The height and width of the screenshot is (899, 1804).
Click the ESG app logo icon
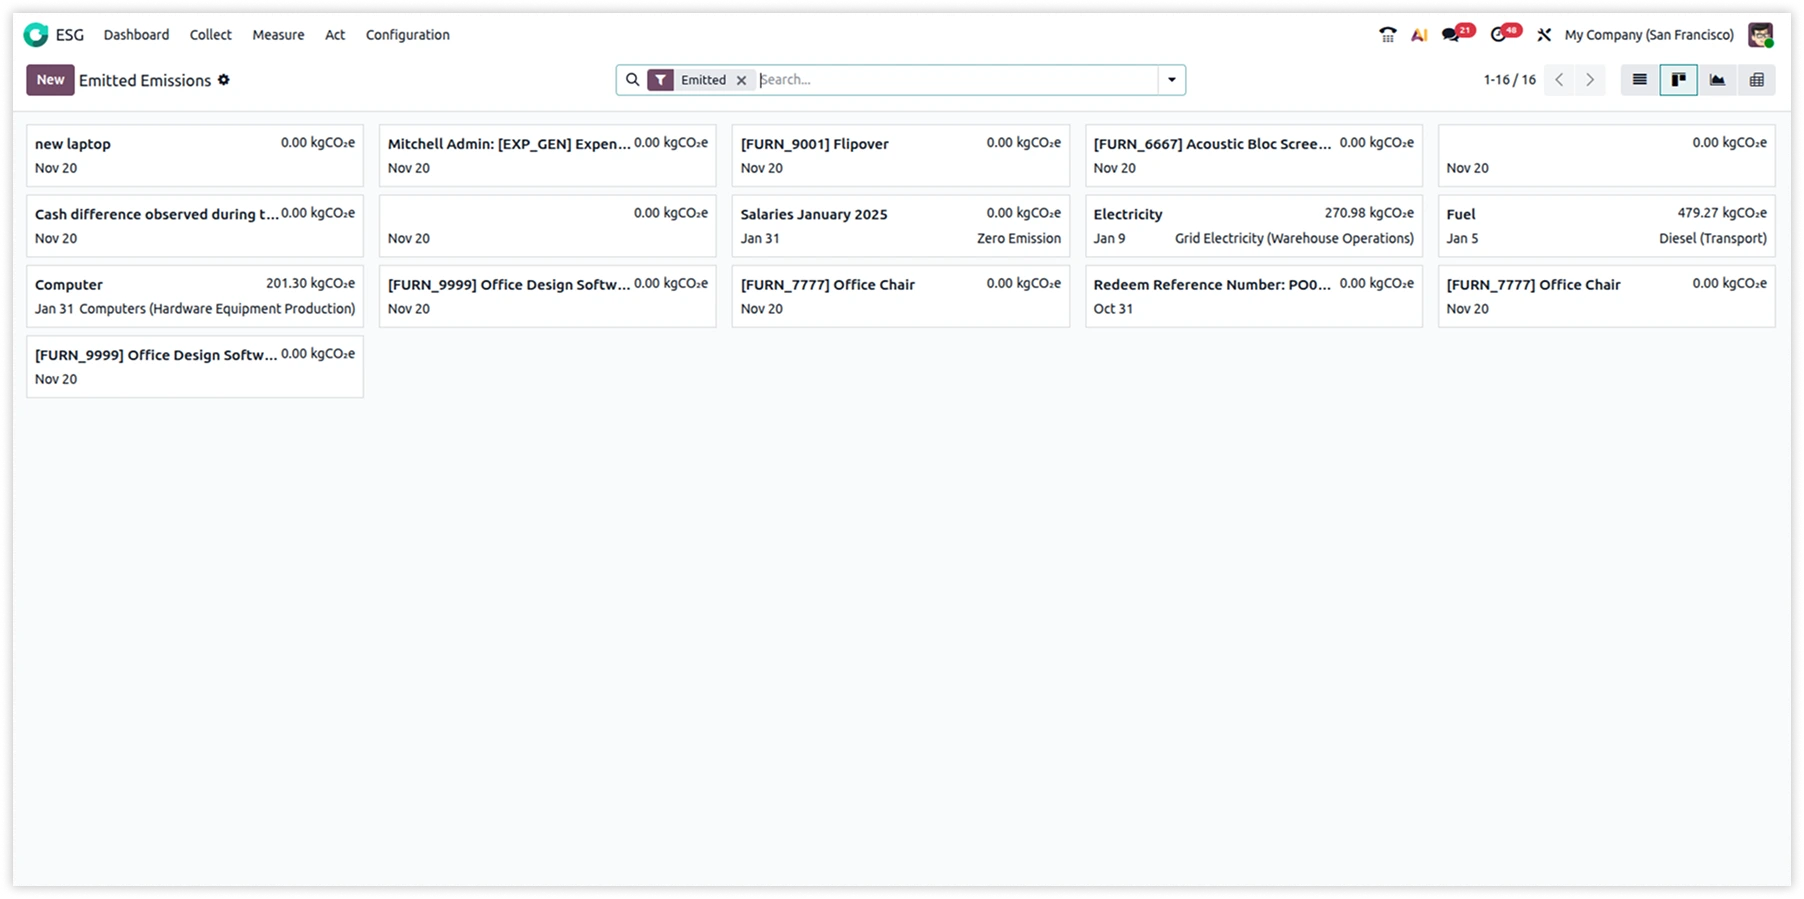36,35
